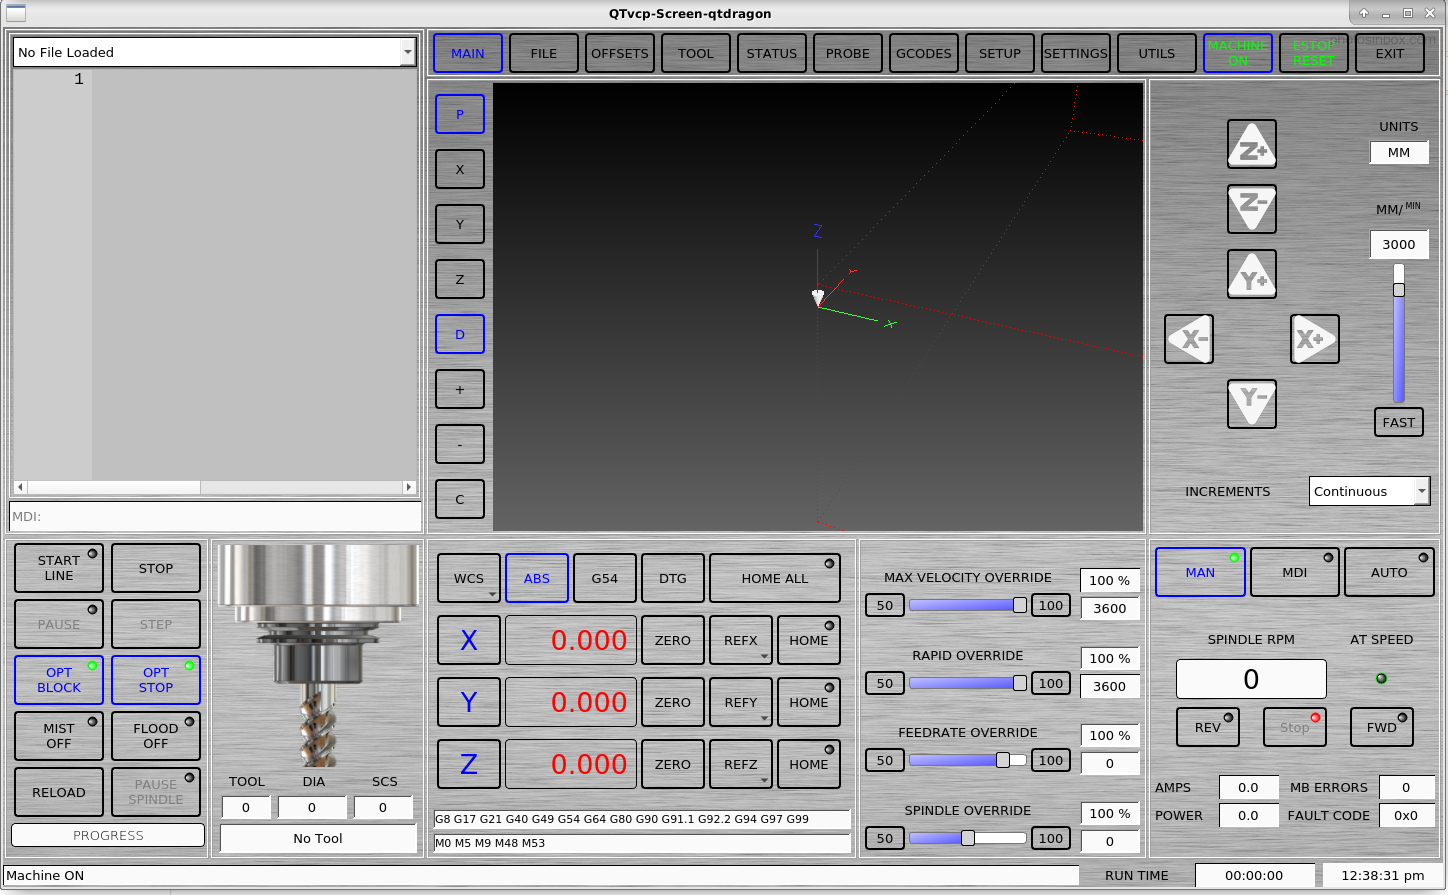
Task: Zero the X axis
Action: [x=673, y=640]
